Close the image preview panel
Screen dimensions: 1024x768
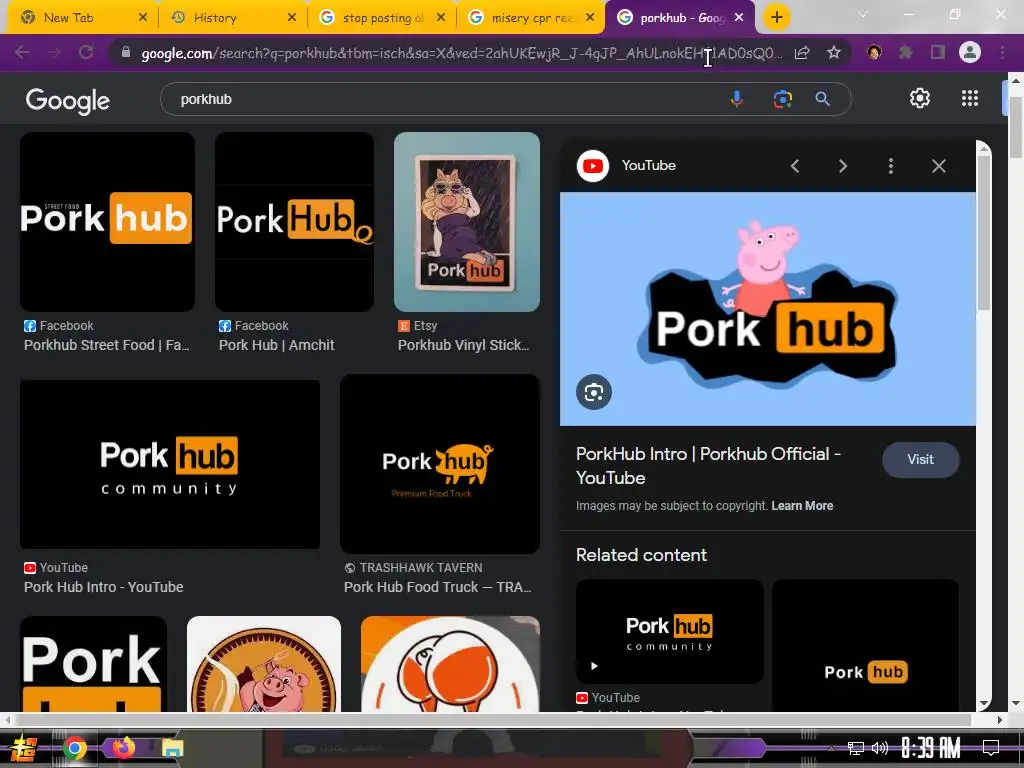938,166
